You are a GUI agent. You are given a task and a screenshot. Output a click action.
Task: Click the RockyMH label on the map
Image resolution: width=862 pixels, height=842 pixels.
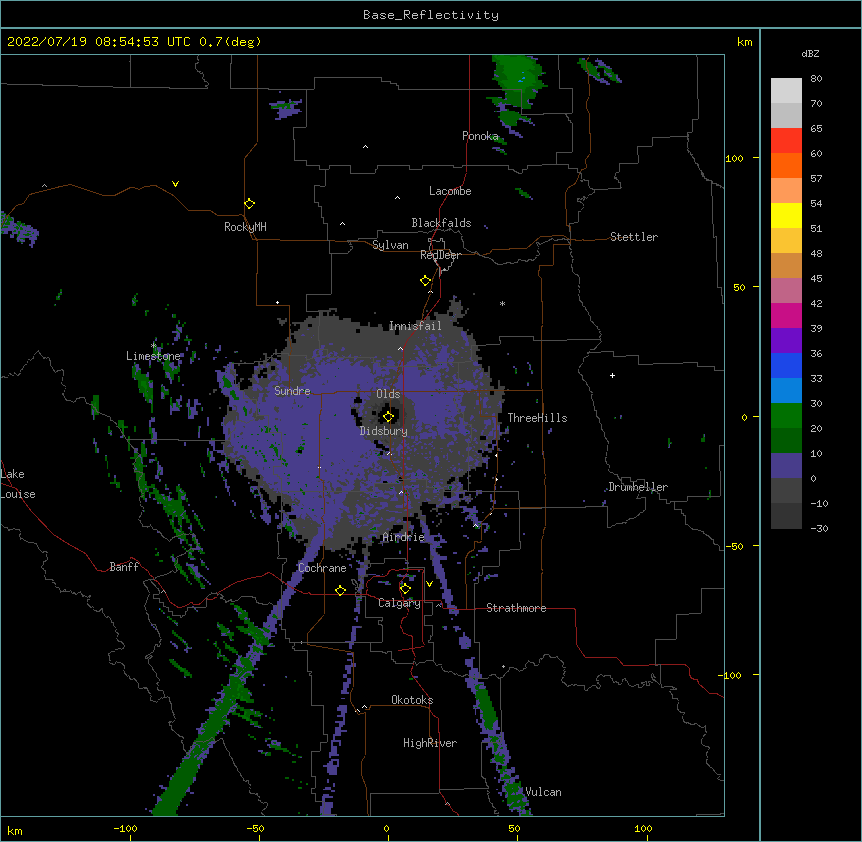click(245, 227)
